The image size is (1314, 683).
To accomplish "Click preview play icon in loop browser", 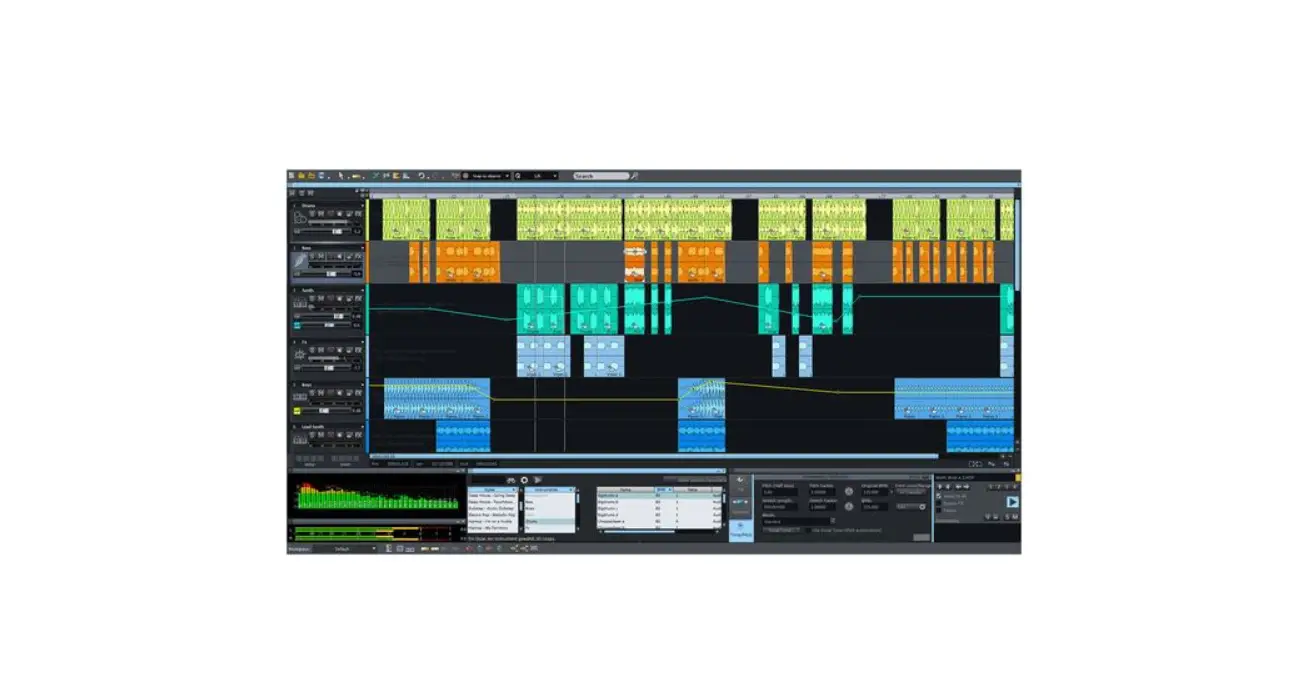I will 538,480.
